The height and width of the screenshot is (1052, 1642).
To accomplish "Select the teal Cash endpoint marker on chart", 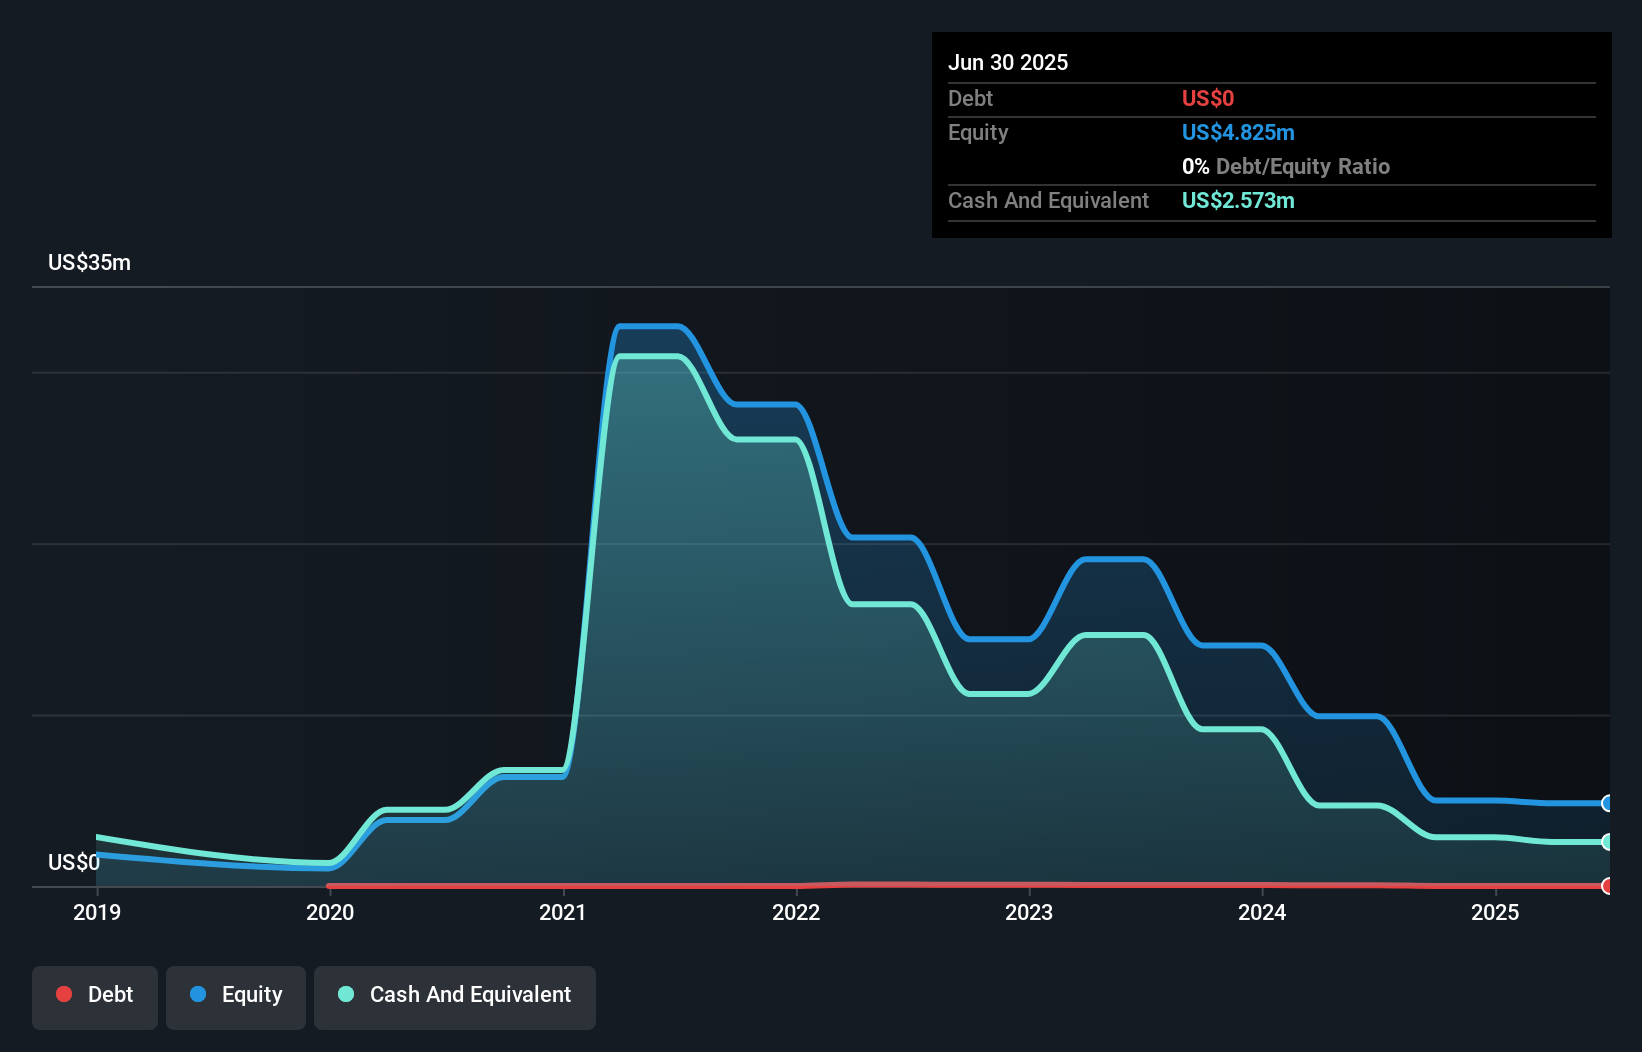I will 1606,842.
